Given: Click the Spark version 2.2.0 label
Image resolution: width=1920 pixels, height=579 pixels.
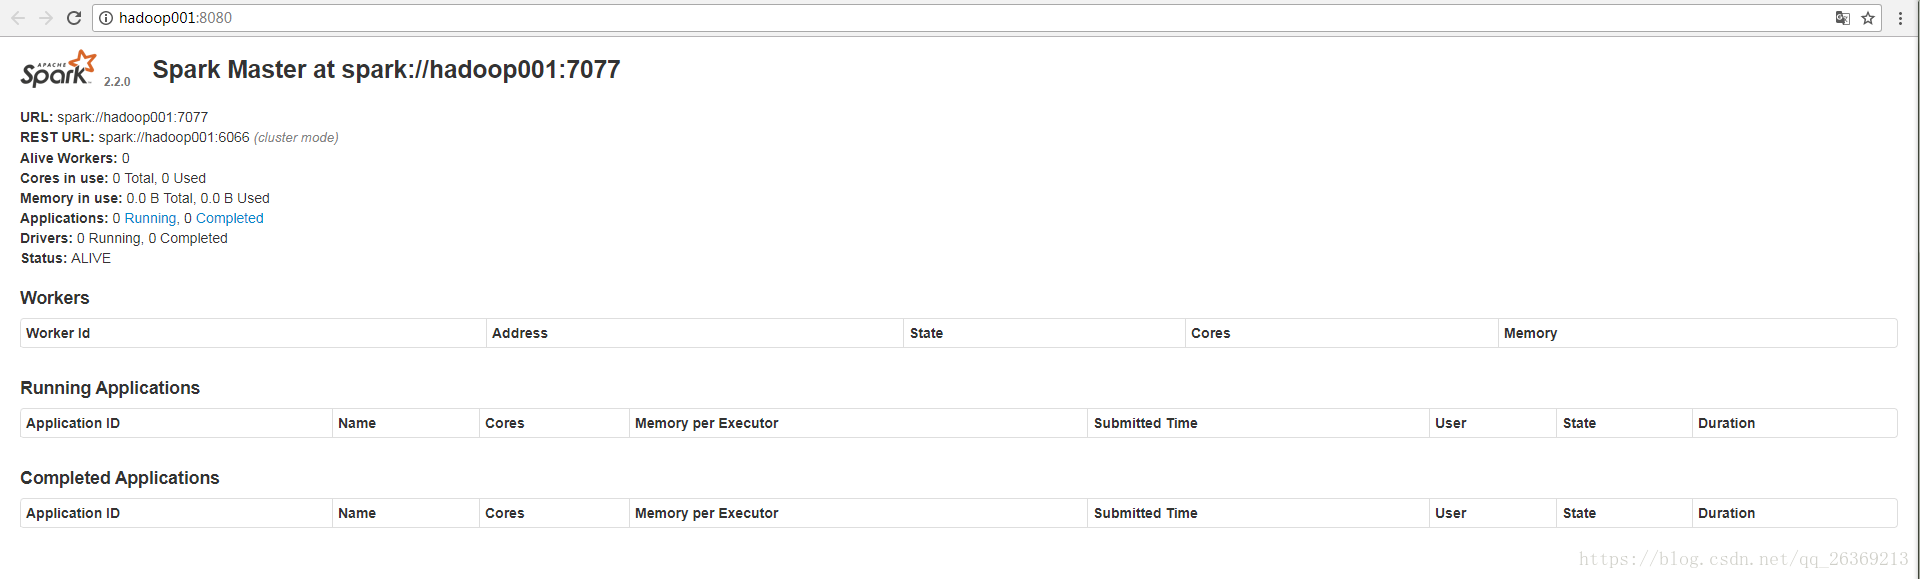Looking at the screenshot, I should tap(117, 82).
